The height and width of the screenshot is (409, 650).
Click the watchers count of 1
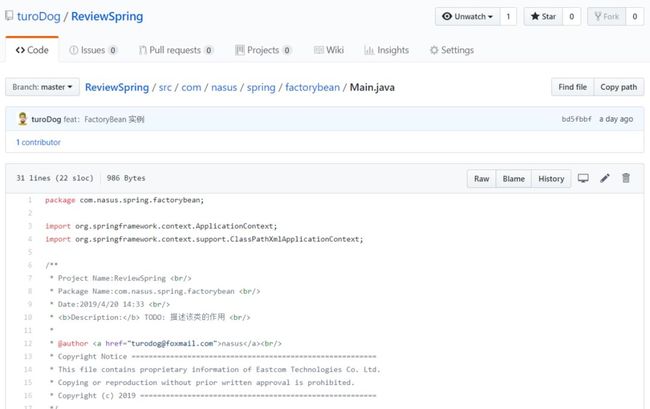[508, 17]
